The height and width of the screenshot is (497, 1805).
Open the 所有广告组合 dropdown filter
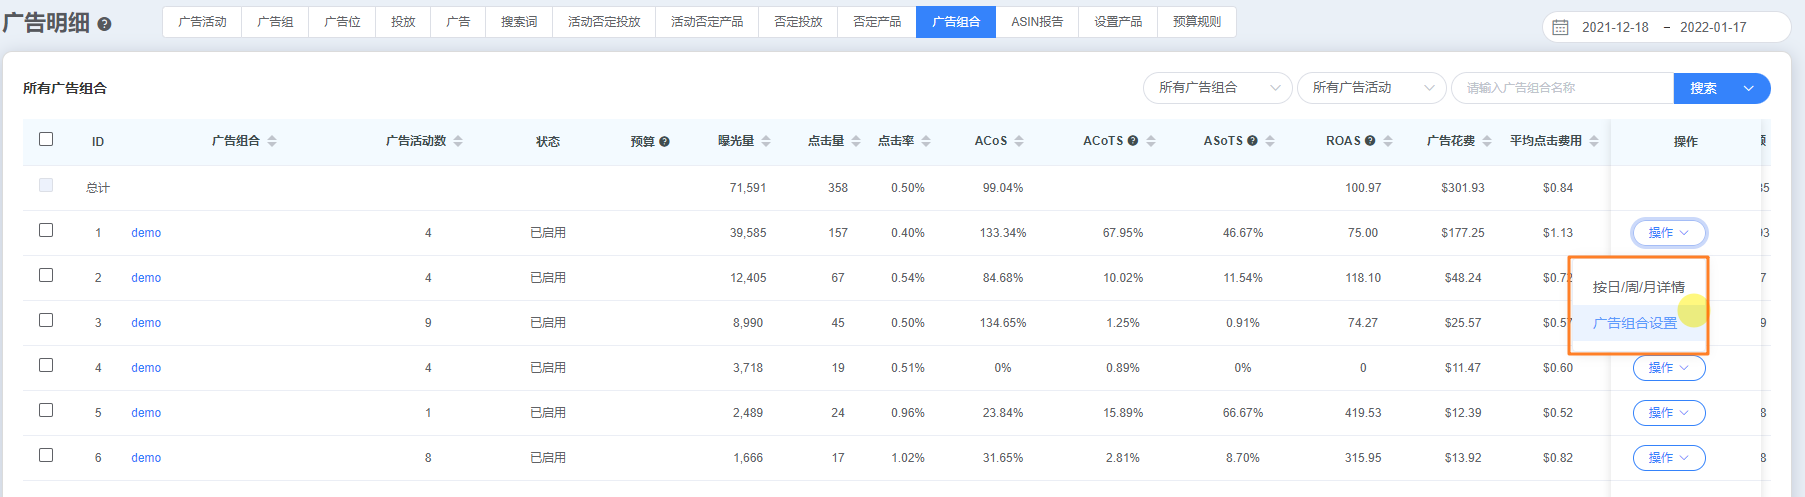[1217, 88]
